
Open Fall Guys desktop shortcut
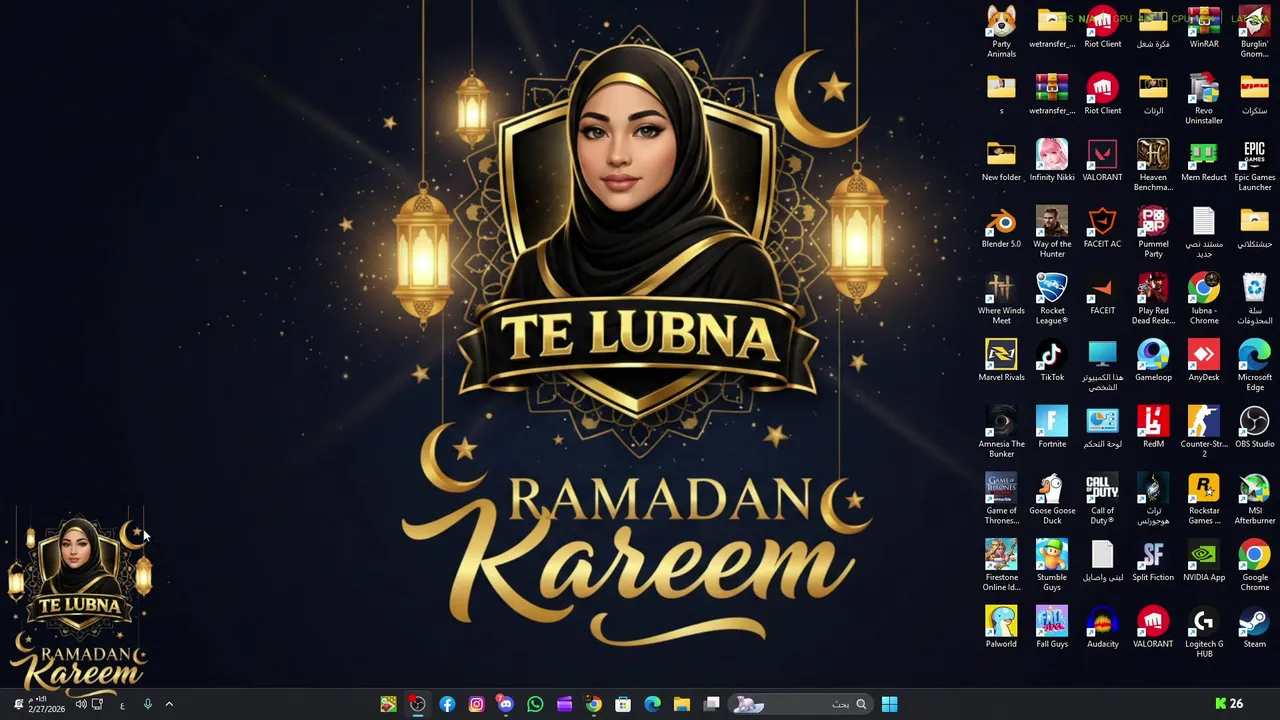click(x=1052, y=628)
